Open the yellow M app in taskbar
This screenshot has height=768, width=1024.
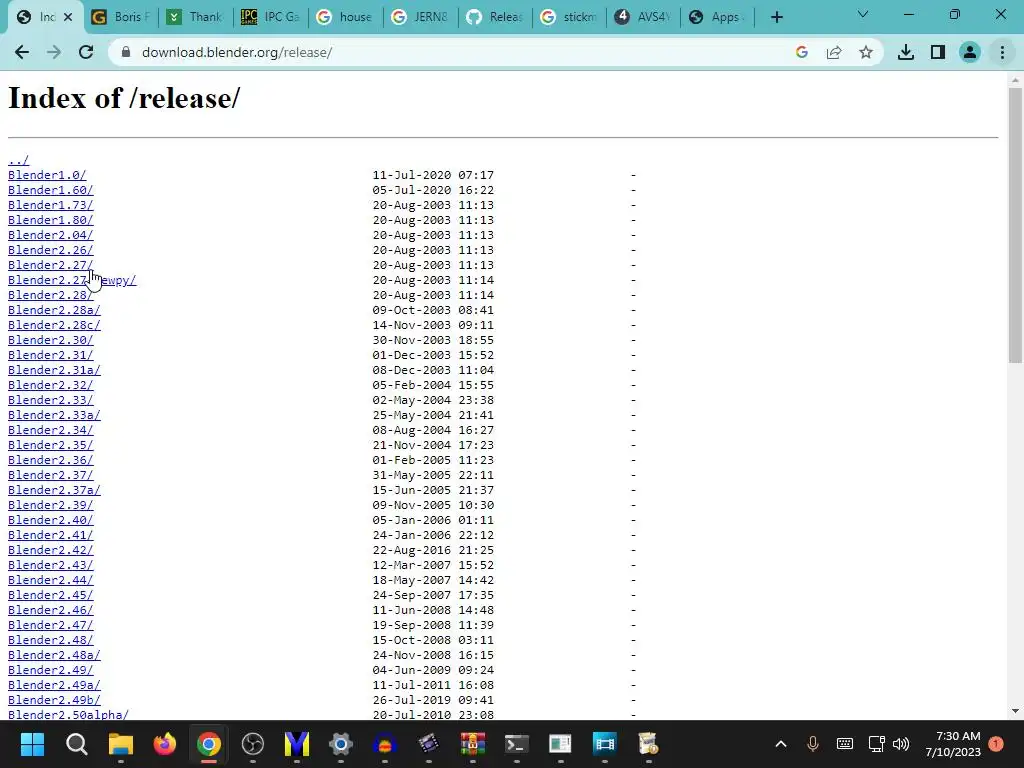297,744
